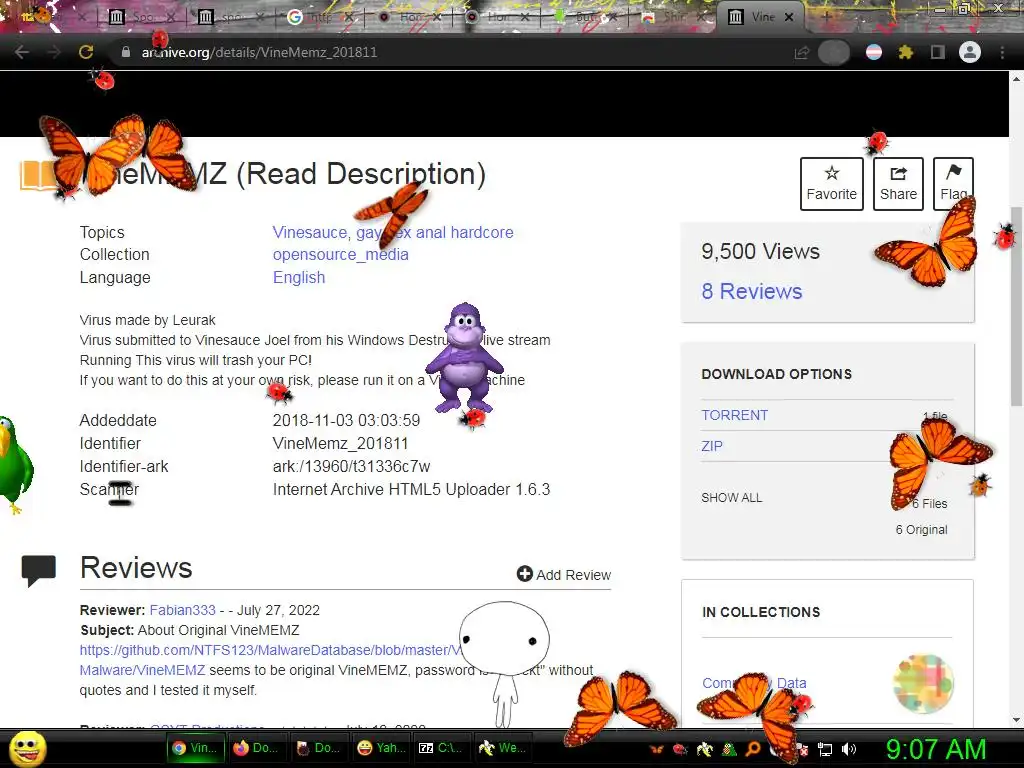Open the network tray icon
The width and height of the screenshot is (1024, 768).
(x=825, y=749)
